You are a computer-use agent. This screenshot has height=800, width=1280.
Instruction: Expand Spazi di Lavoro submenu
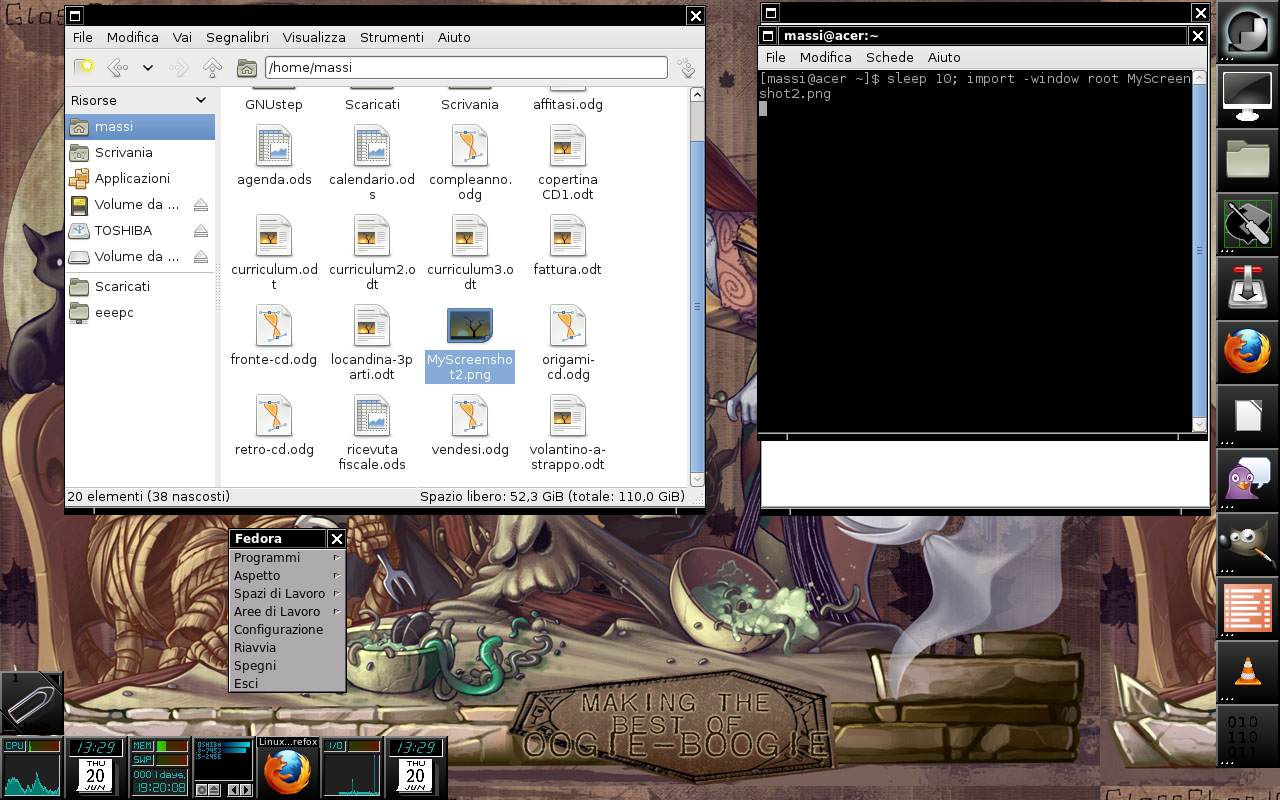[x=288, y=594]
